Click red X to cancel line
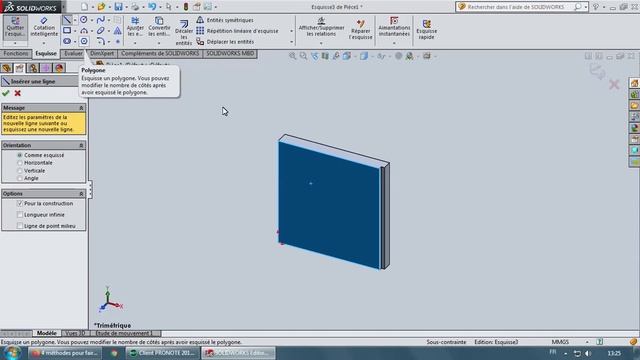The height and width of the screenshot is (360, 640). (x=18, y=93)
